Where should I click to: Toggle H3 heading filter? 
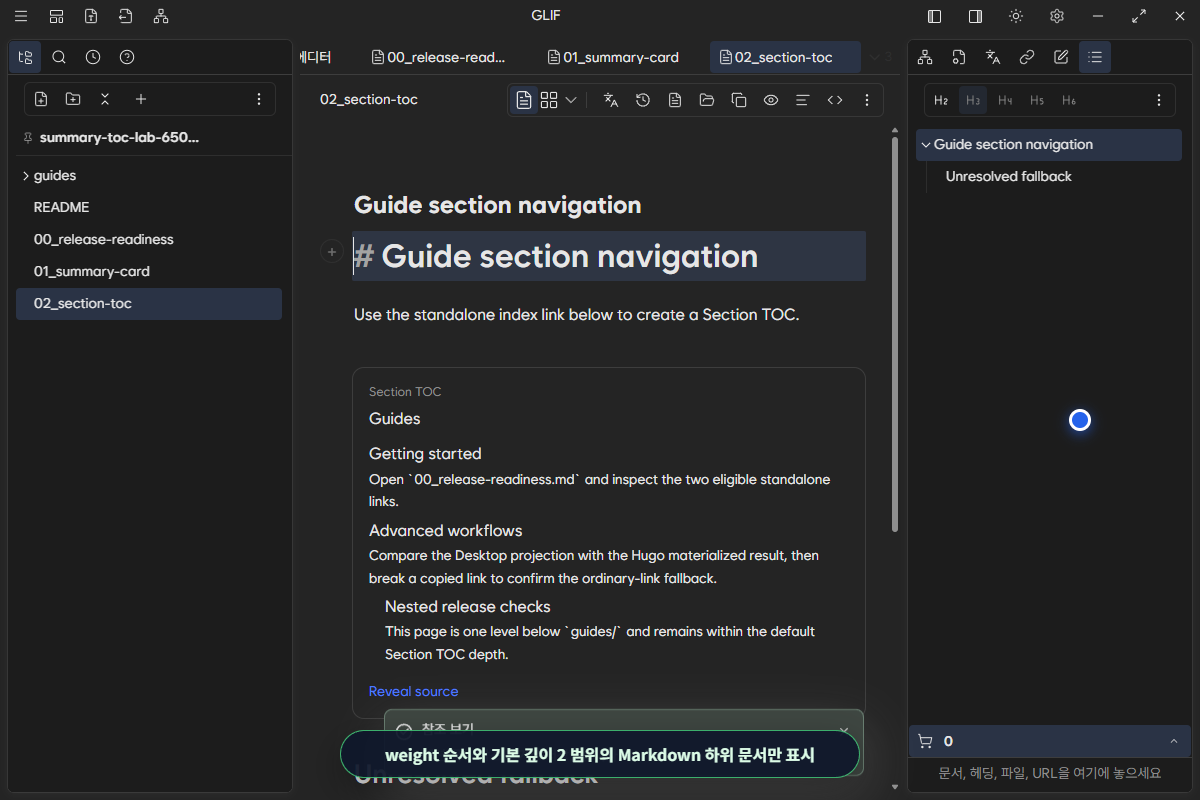point(973,100)
